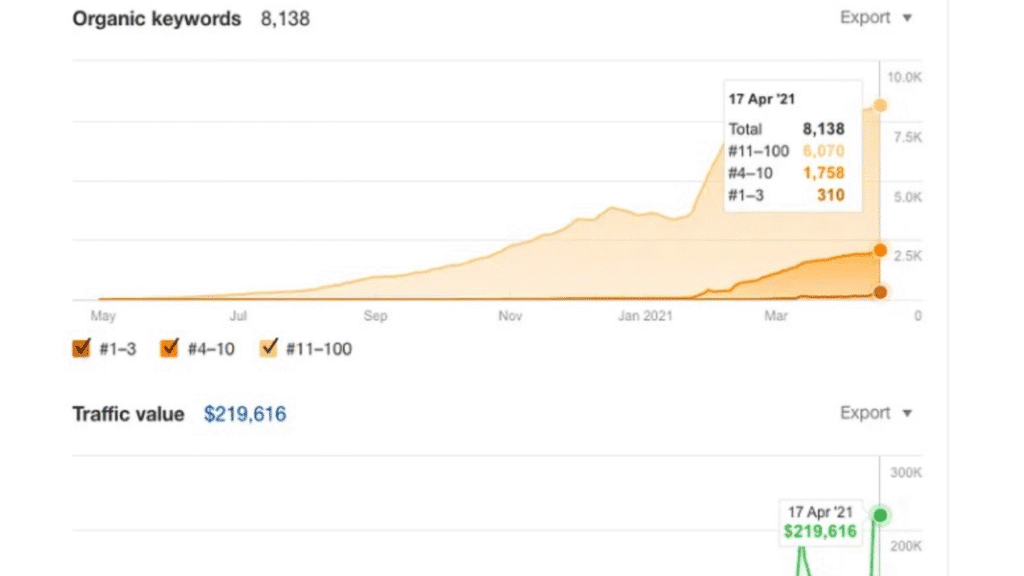Click the Nov label on chart axis
This screenshot has width=1024, height=576.
tap(510, 317)
